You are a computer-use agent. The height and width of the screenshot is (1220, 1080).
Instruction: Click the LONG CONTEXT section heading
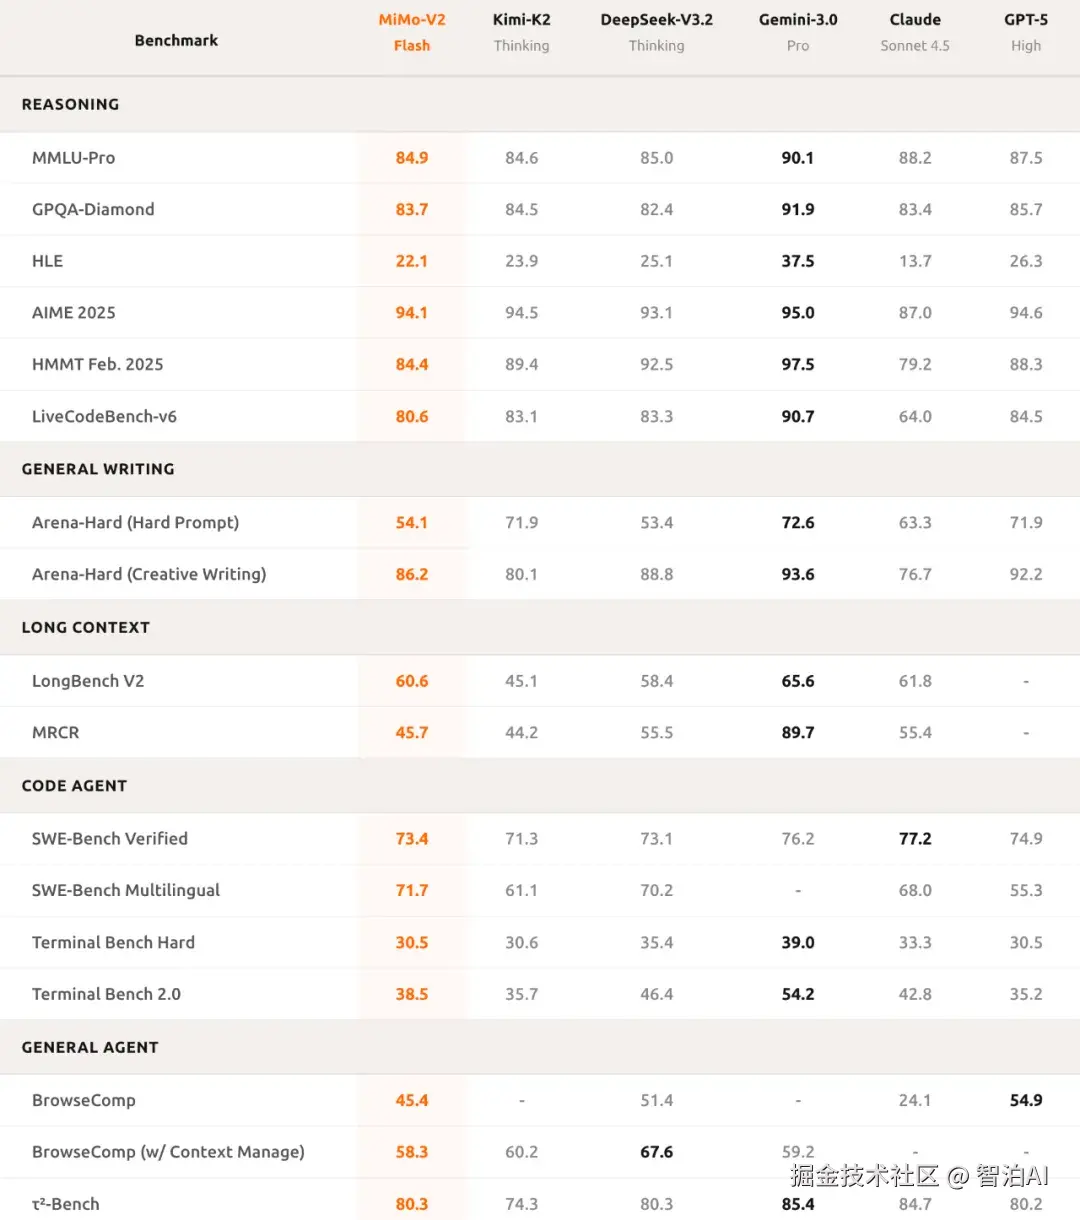(86, 627)
